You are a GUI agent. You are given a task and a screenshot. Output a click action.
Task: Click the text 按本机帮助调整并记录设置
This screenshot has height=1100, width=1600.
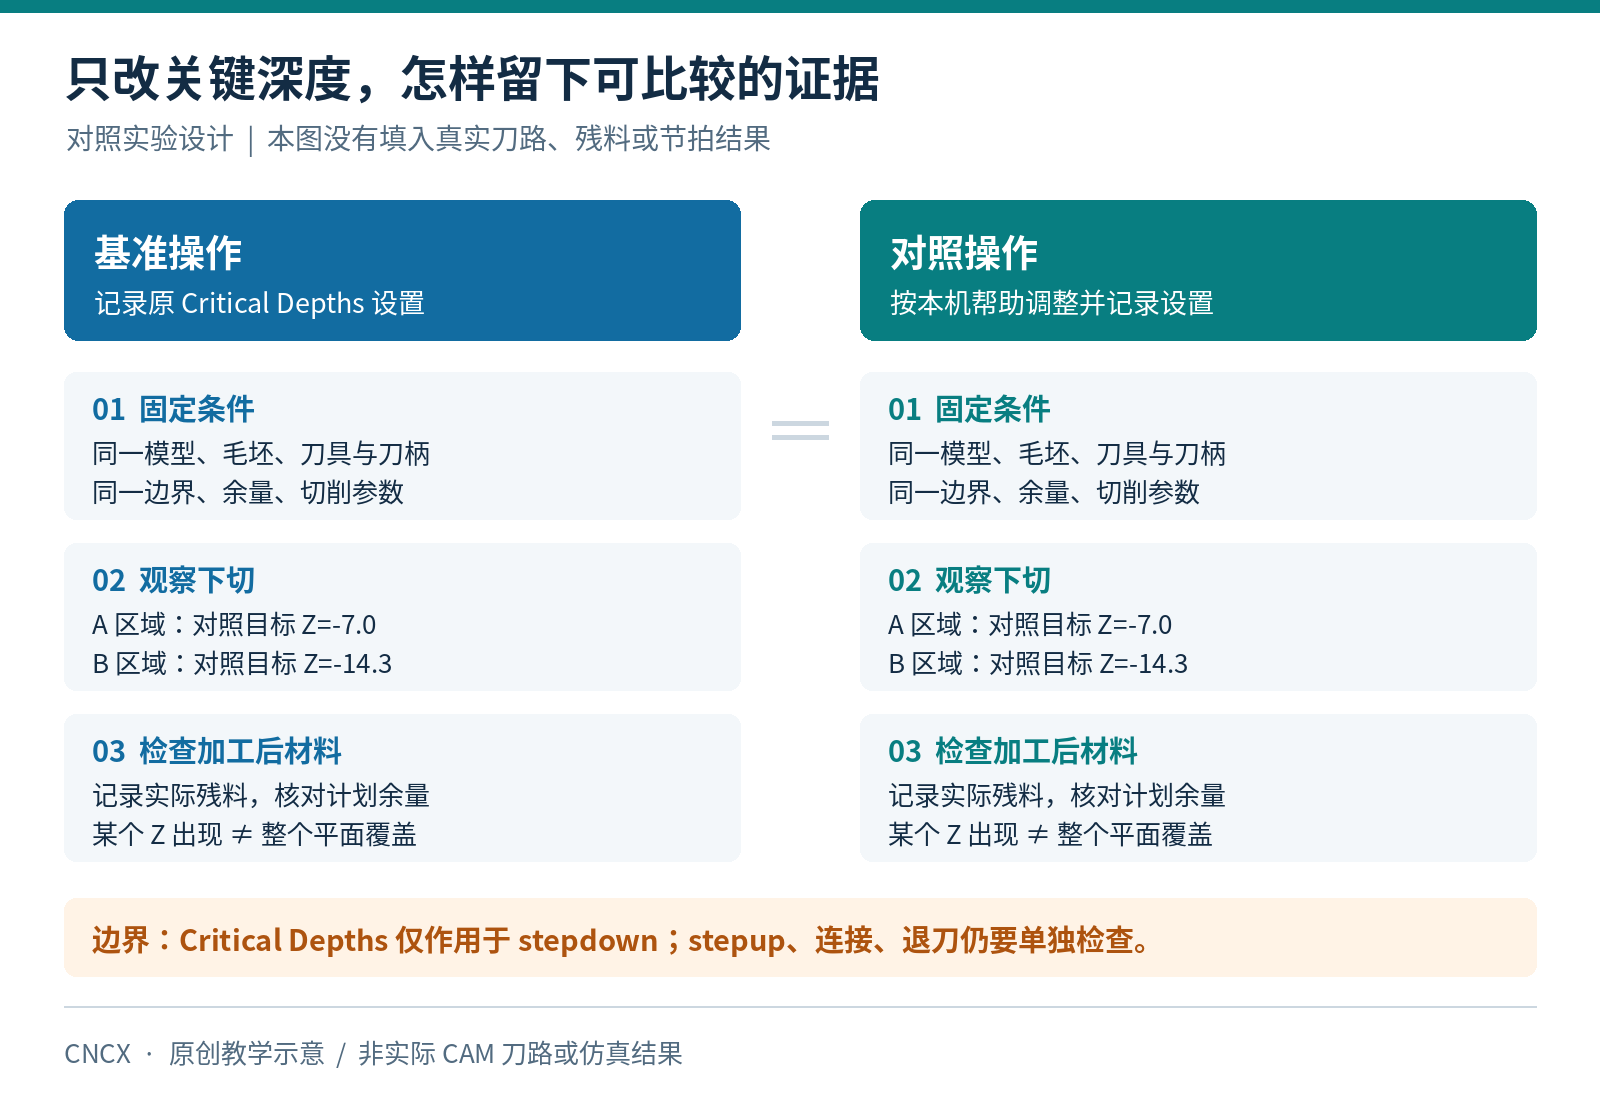click(x=1051, y=303)
